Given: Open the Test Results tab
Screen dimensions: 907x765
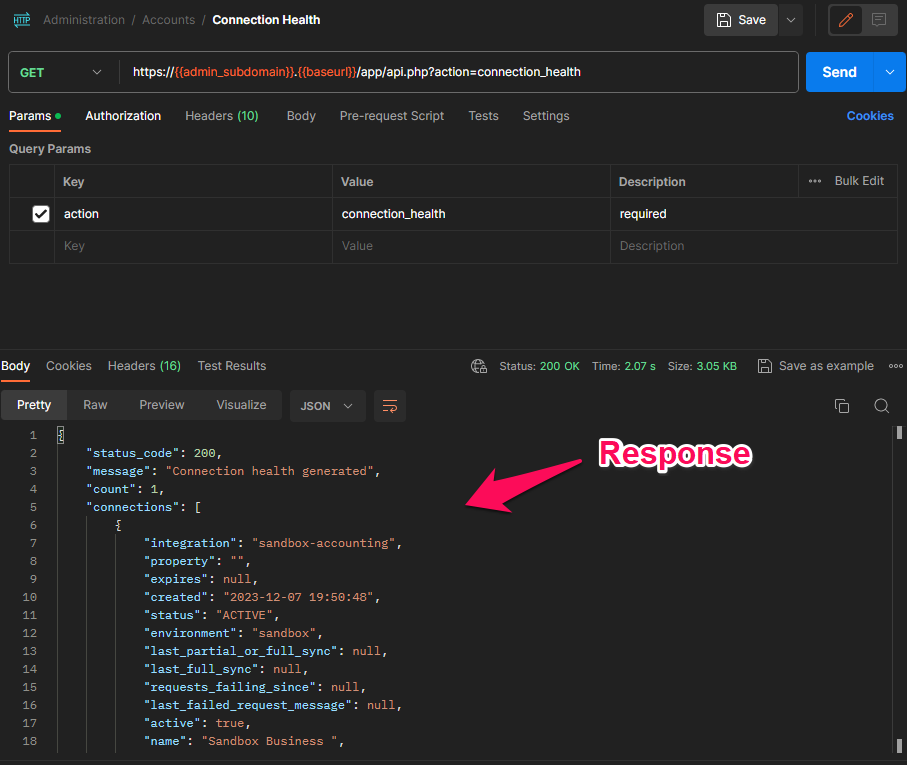Looking at the screenshot, I should pos(232,366).
